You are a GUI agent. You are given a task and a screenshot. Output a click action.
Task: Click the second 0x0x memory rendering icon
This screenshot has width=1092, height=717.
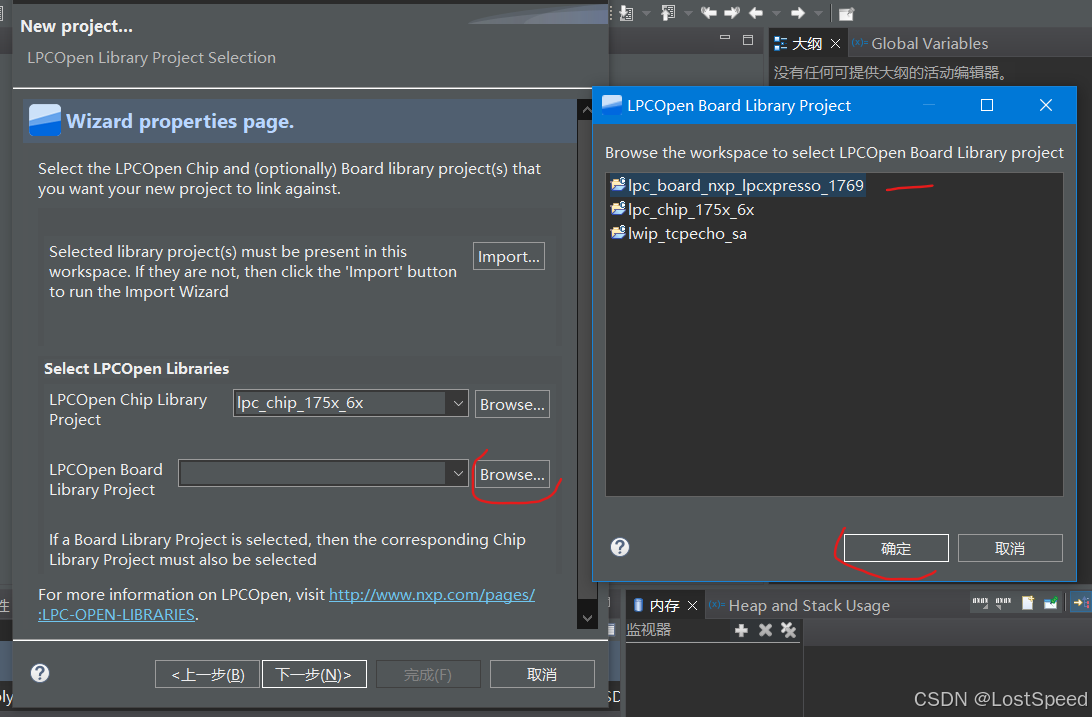tap(1004, 603)
